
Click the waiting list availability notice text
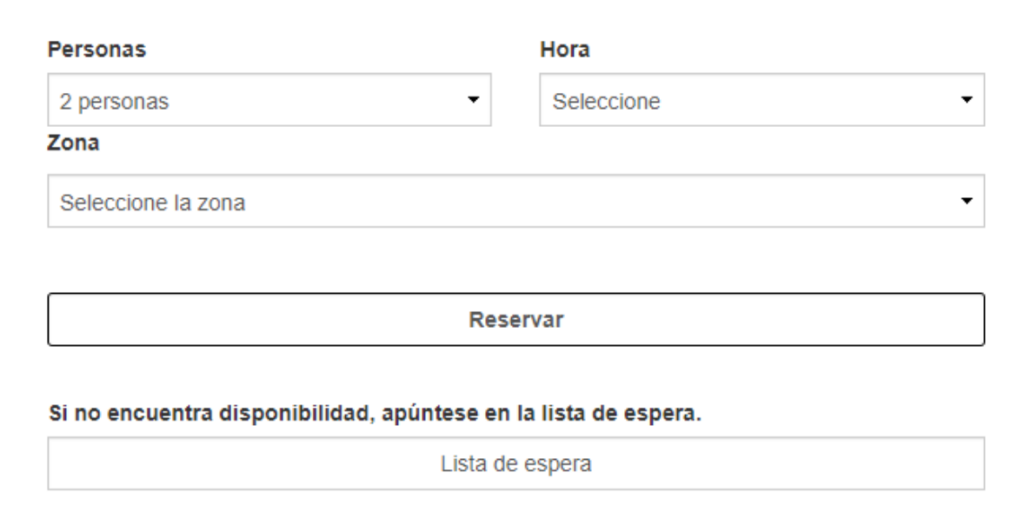pos(374,414)
